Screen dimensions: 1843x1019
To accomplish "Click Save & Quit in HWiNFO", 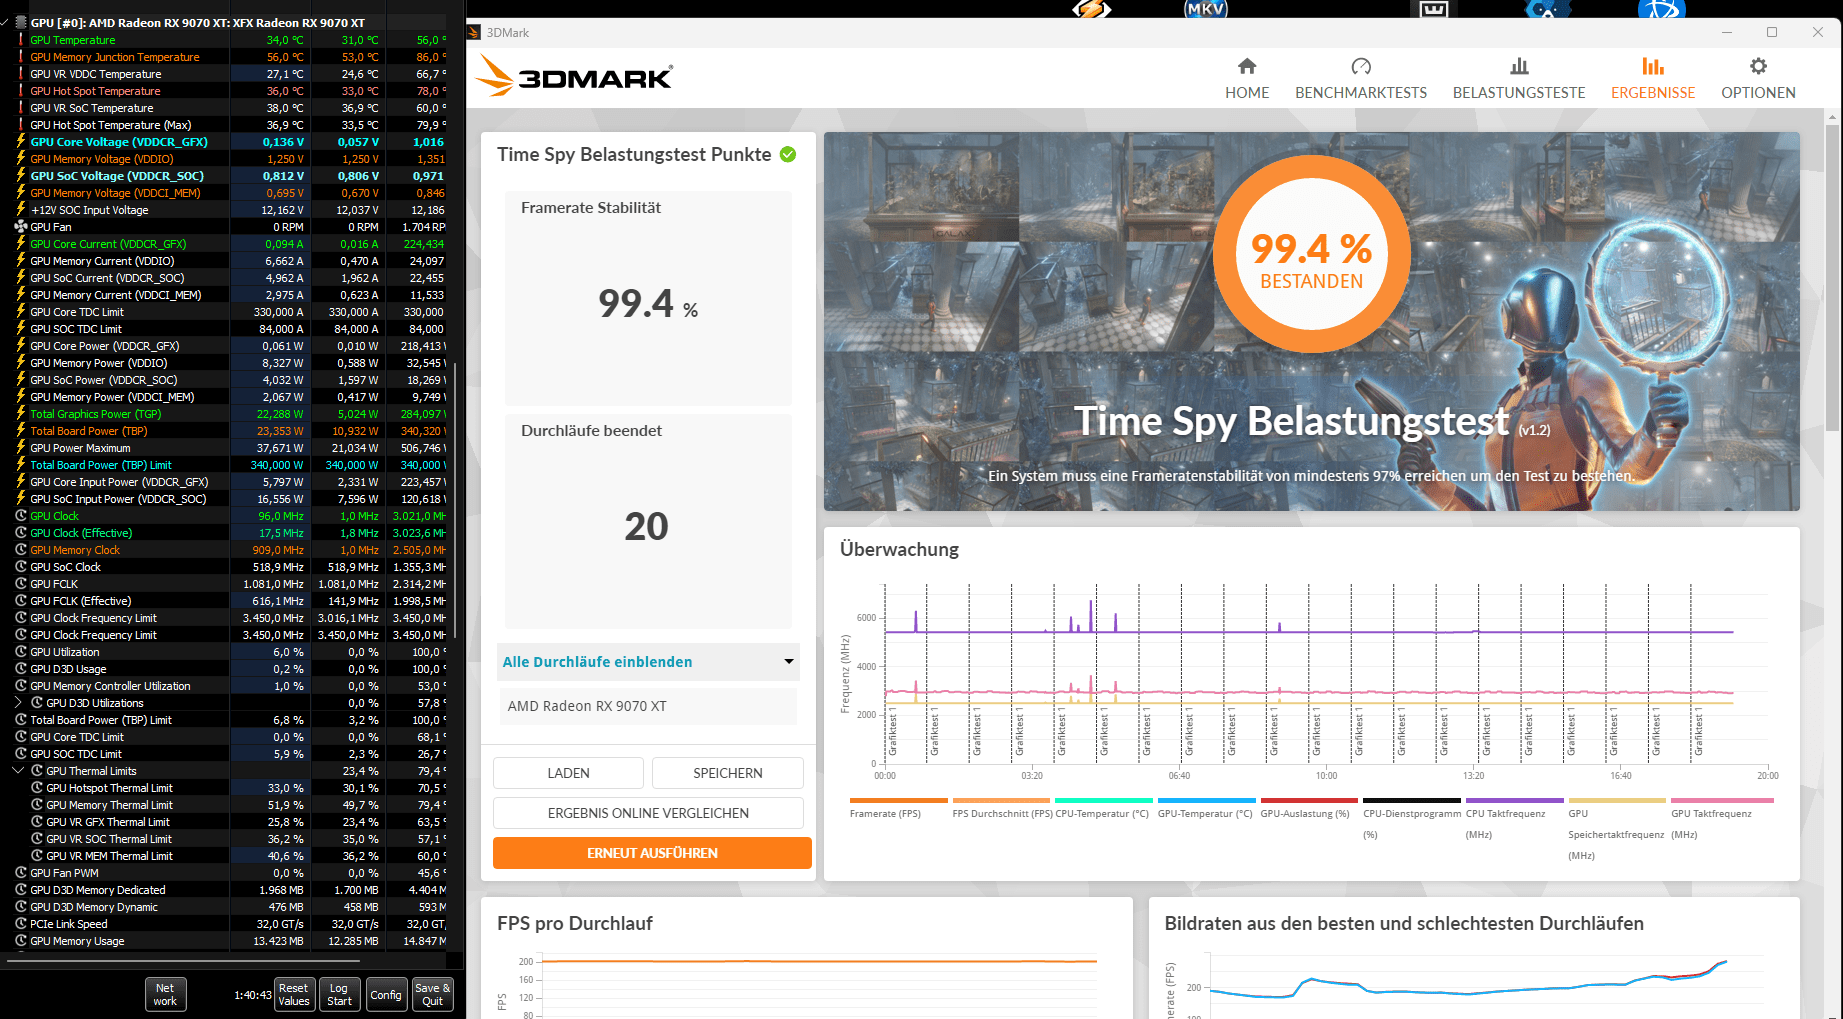I will 433,994.
